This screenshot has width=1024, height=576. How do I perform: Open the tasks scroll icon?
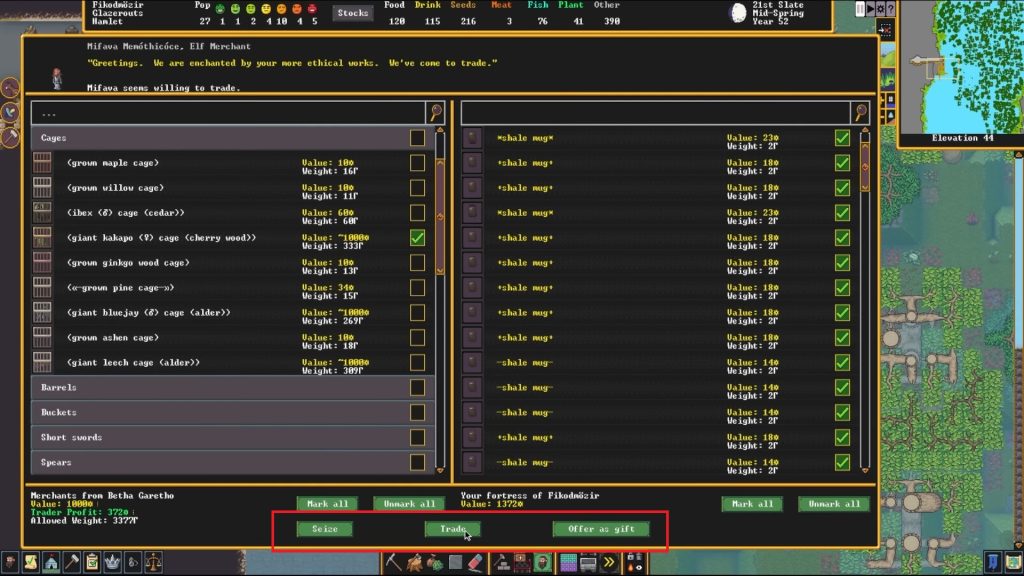31,562
